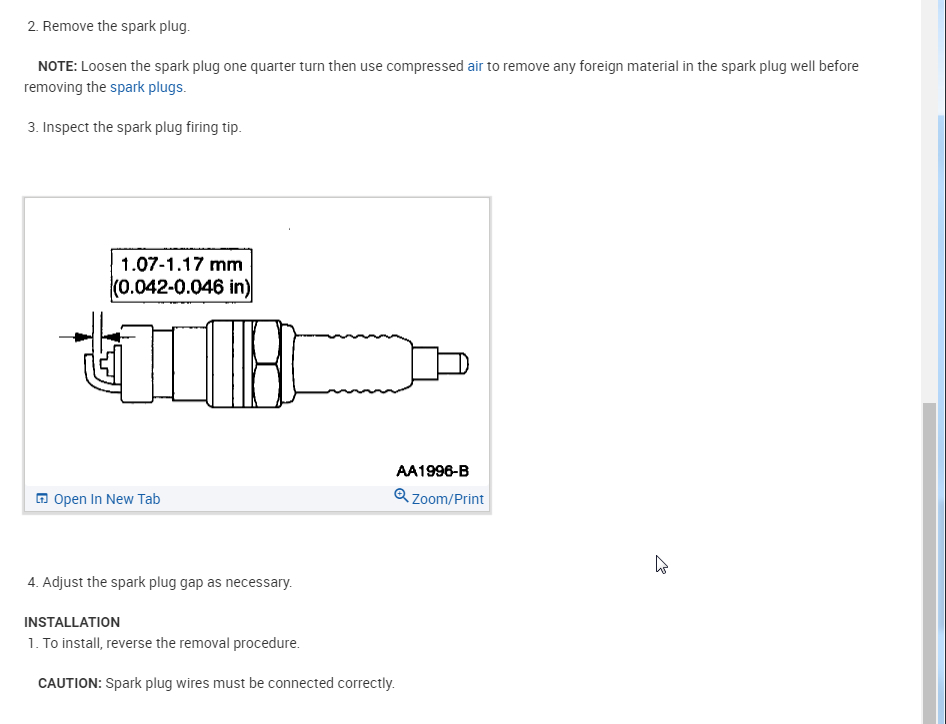Open the 'air' hyperlink in the note
The height and width of the screenshot is (724, 946).
coord(475,66)
